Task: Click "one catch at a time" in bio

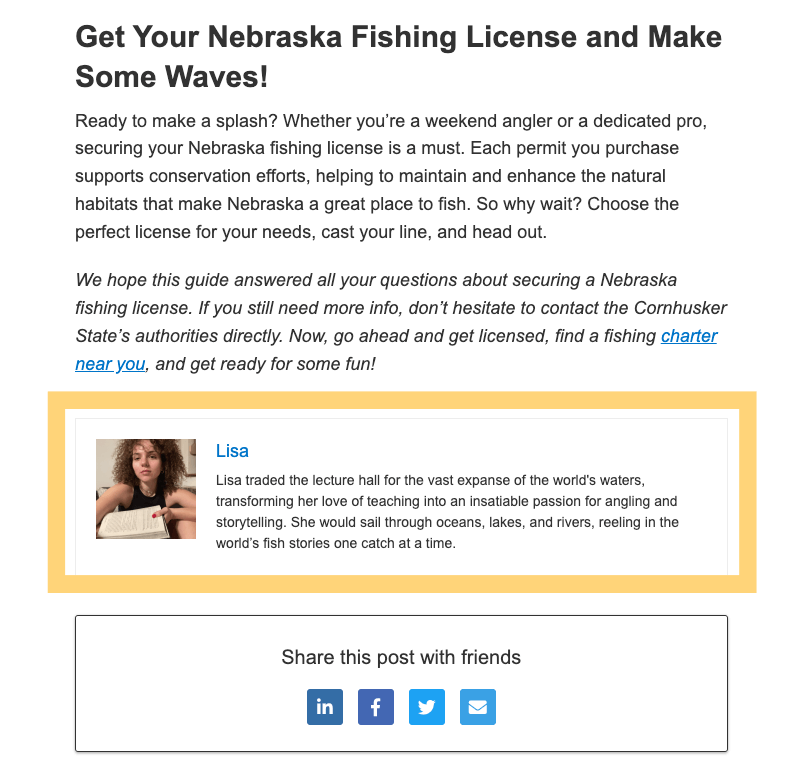Action: 392,545
